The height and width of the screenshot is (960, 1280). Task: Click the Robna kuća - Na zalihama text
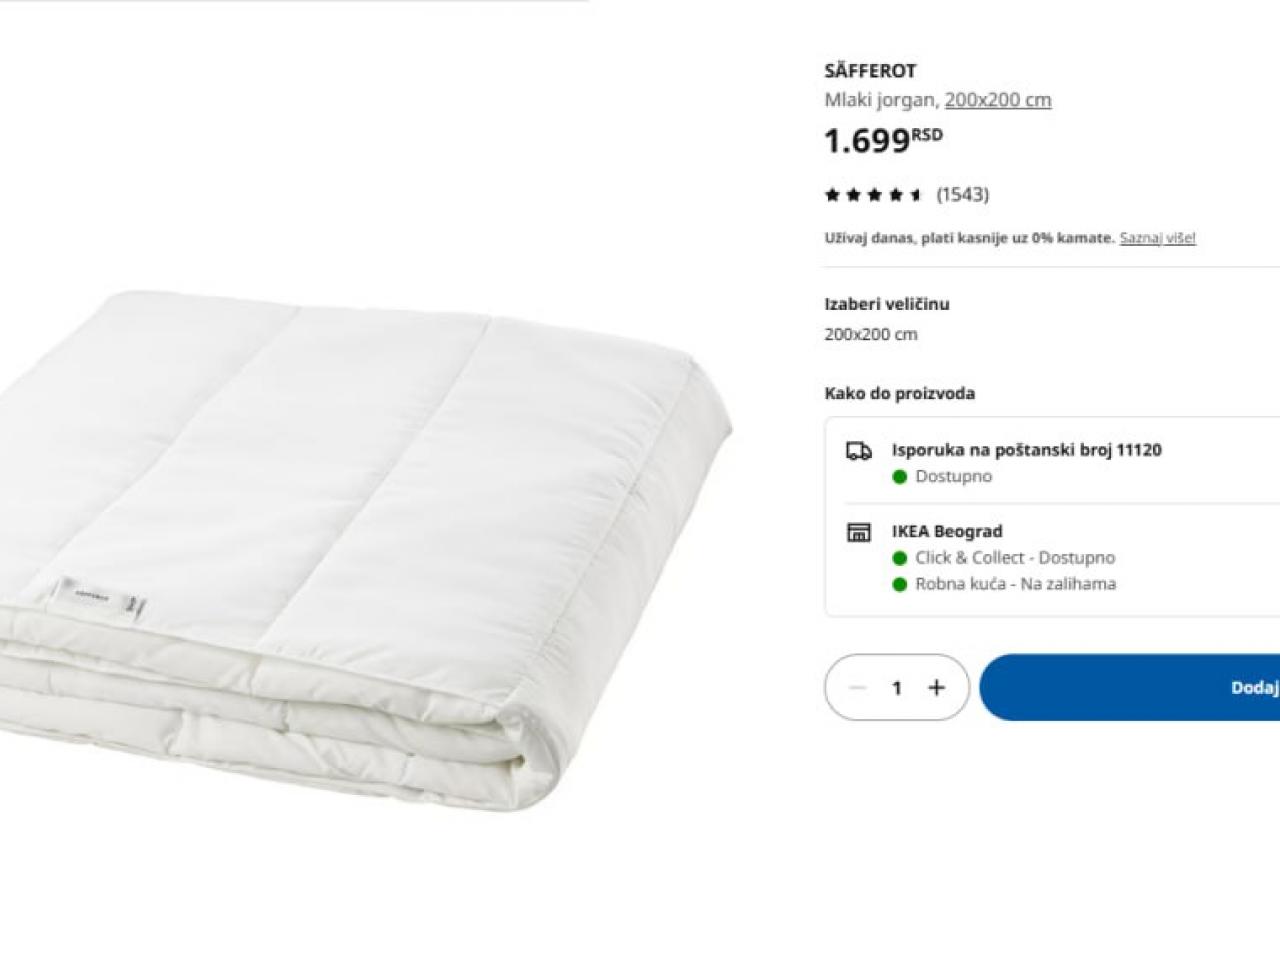click(x=1015, y=584)
